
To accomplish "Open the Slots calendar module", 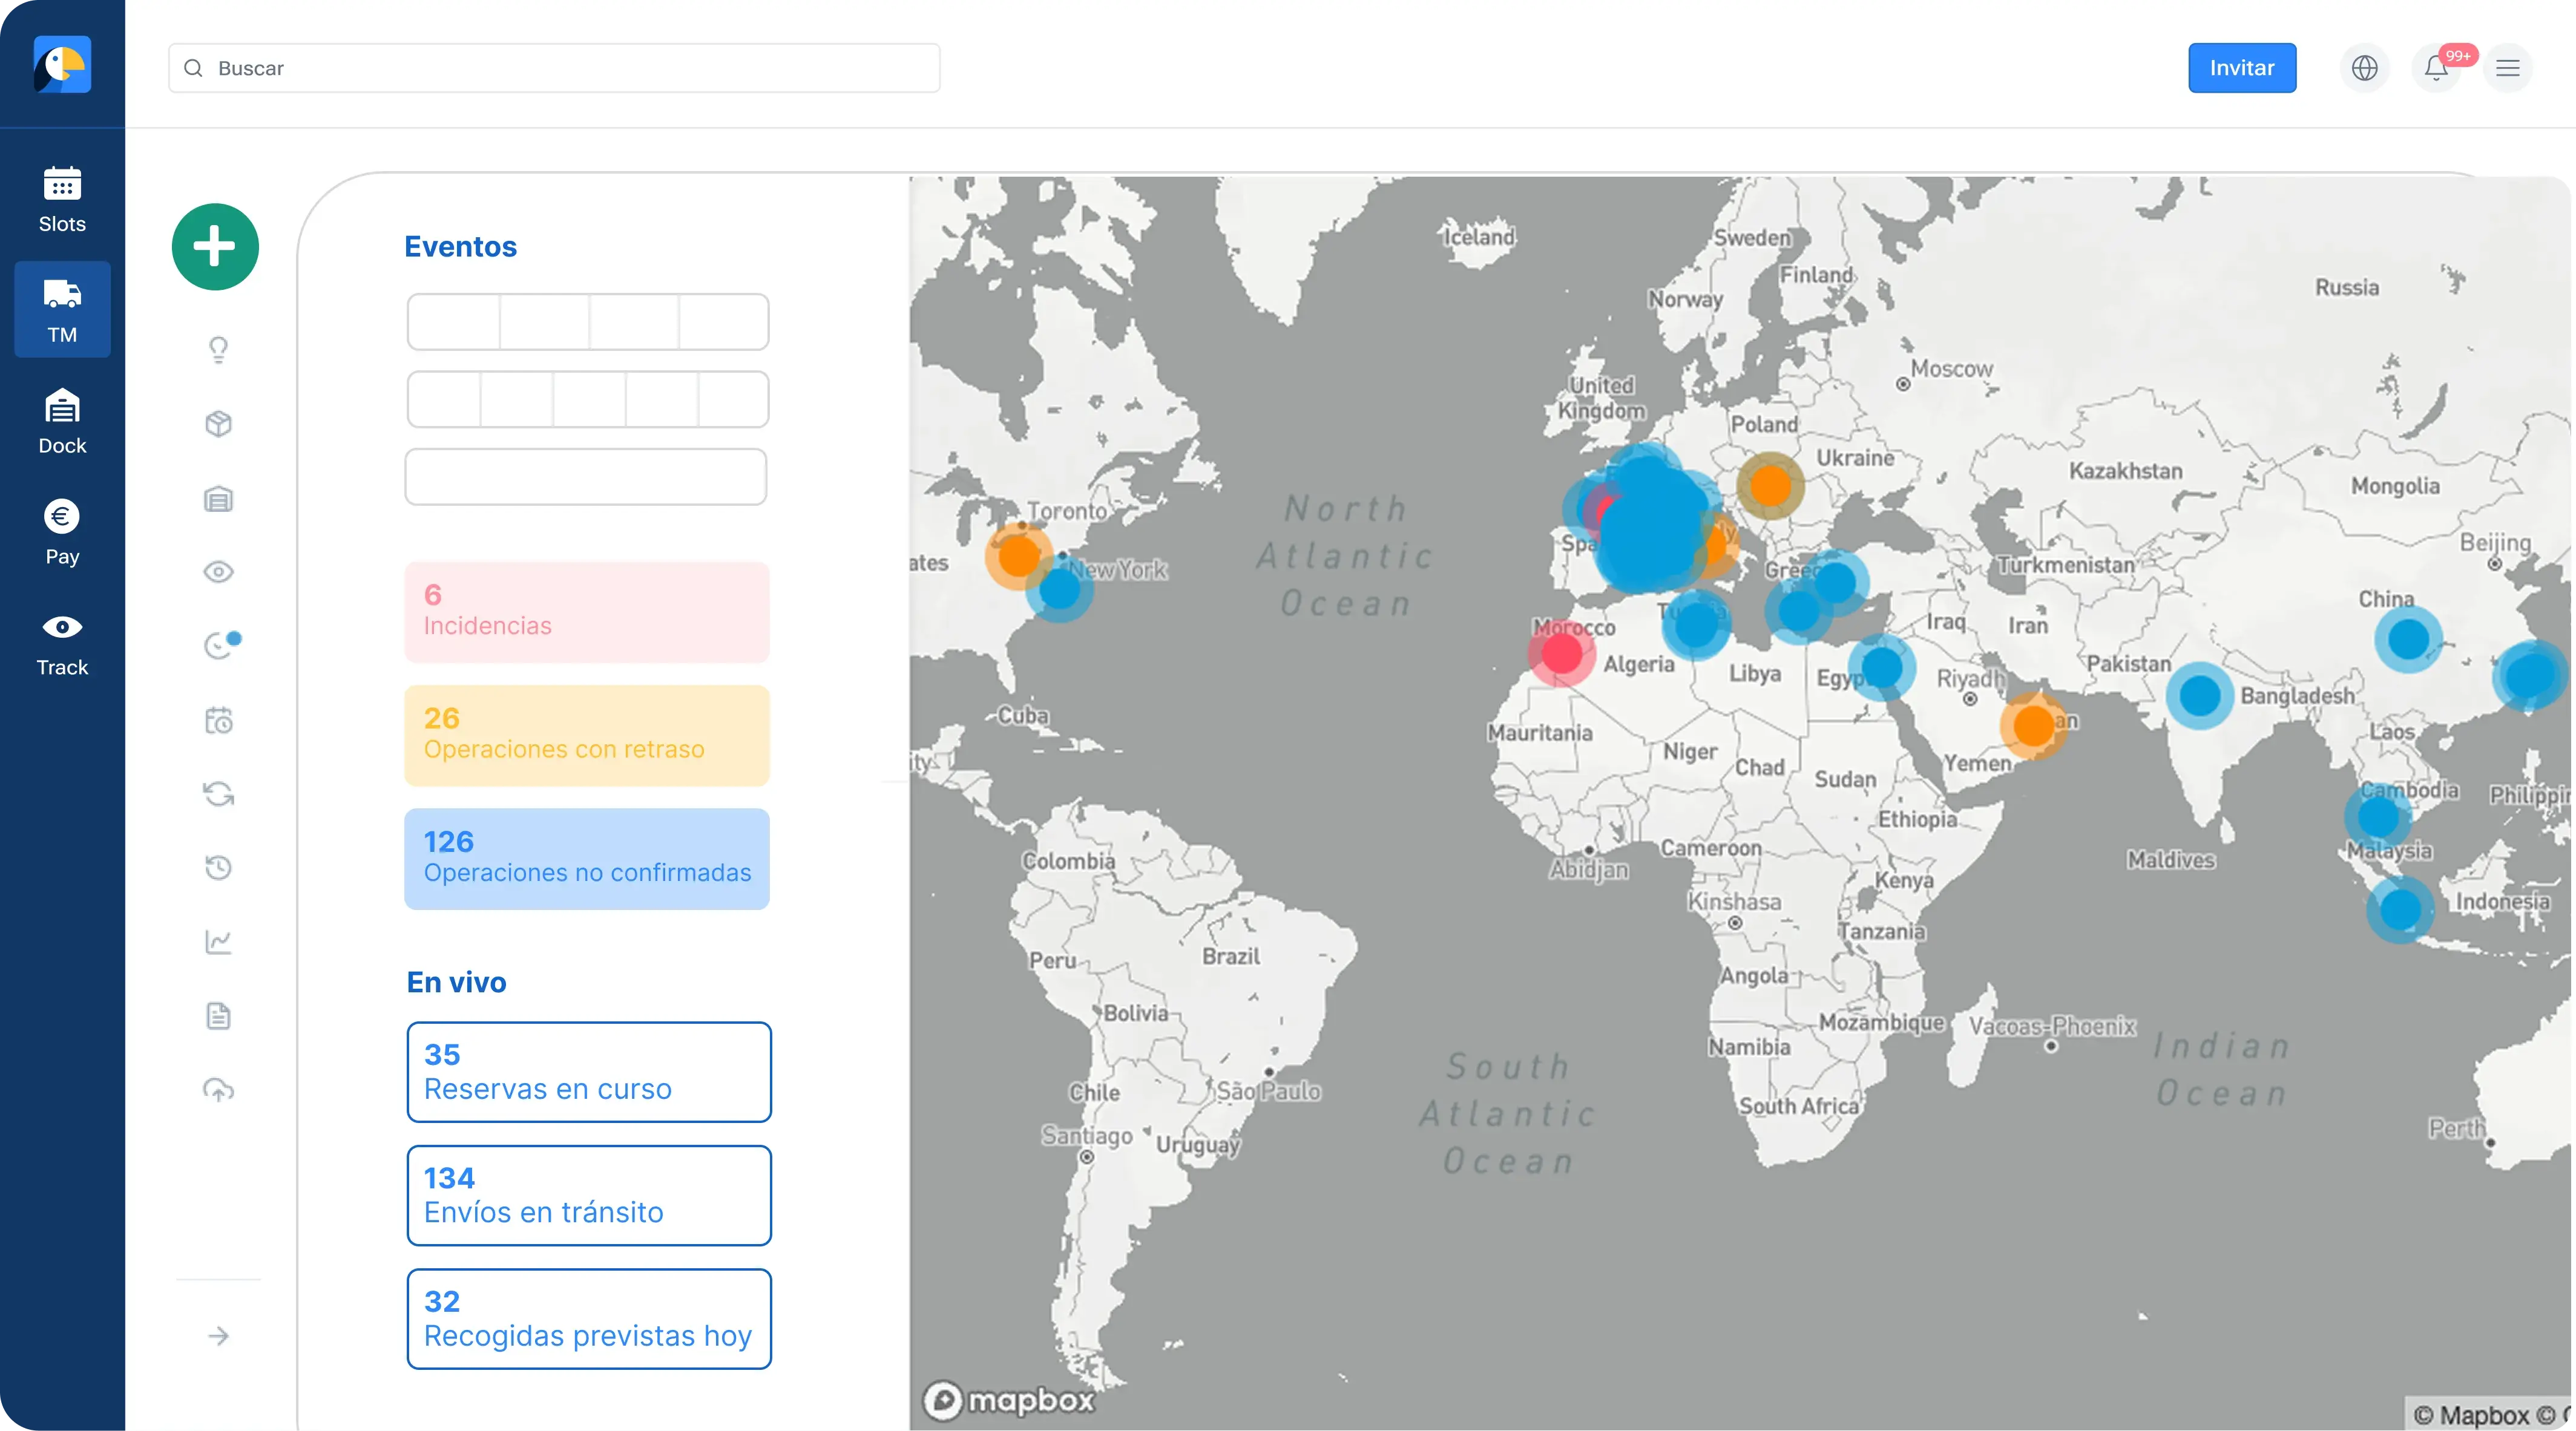I will pyautogui.click(x=62, y=200).
